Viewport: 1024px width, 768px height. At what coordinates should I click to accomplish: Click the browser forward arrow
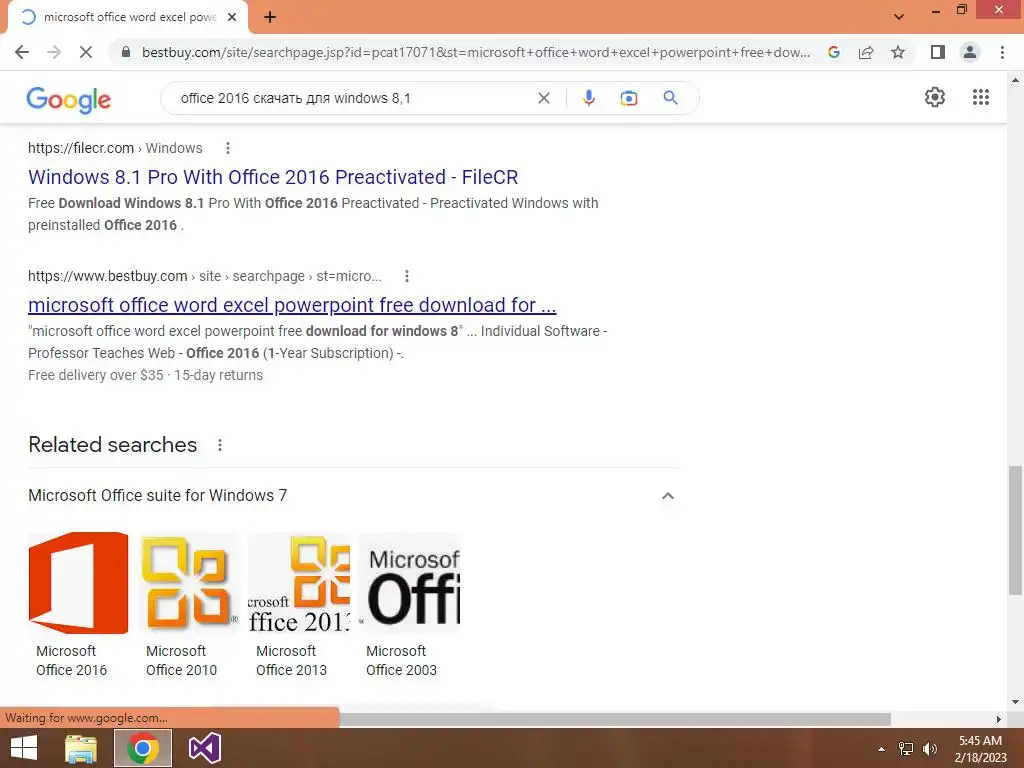54,52
